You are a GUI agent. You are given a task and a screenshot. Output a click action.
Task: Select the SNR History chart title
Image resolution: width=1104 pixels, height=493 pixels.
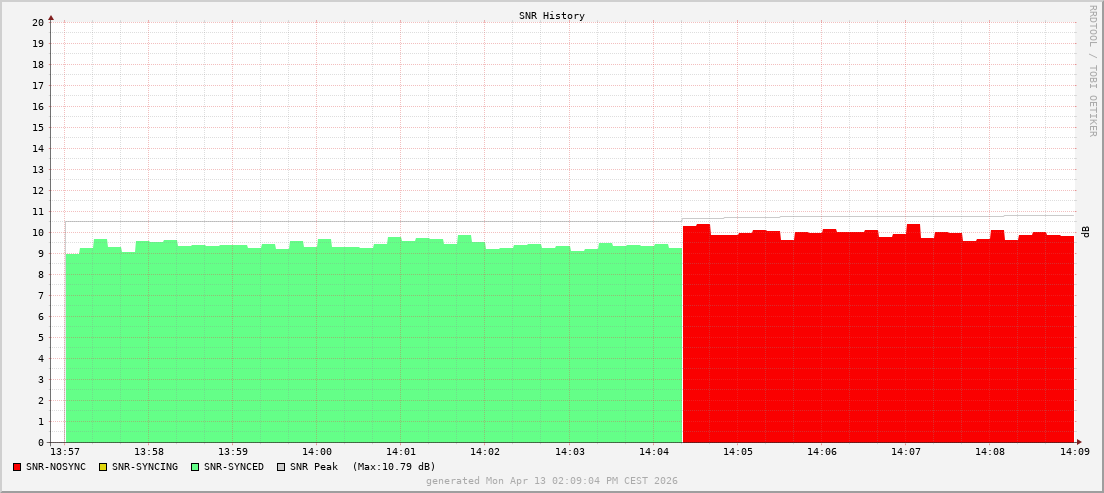[551, 16]
